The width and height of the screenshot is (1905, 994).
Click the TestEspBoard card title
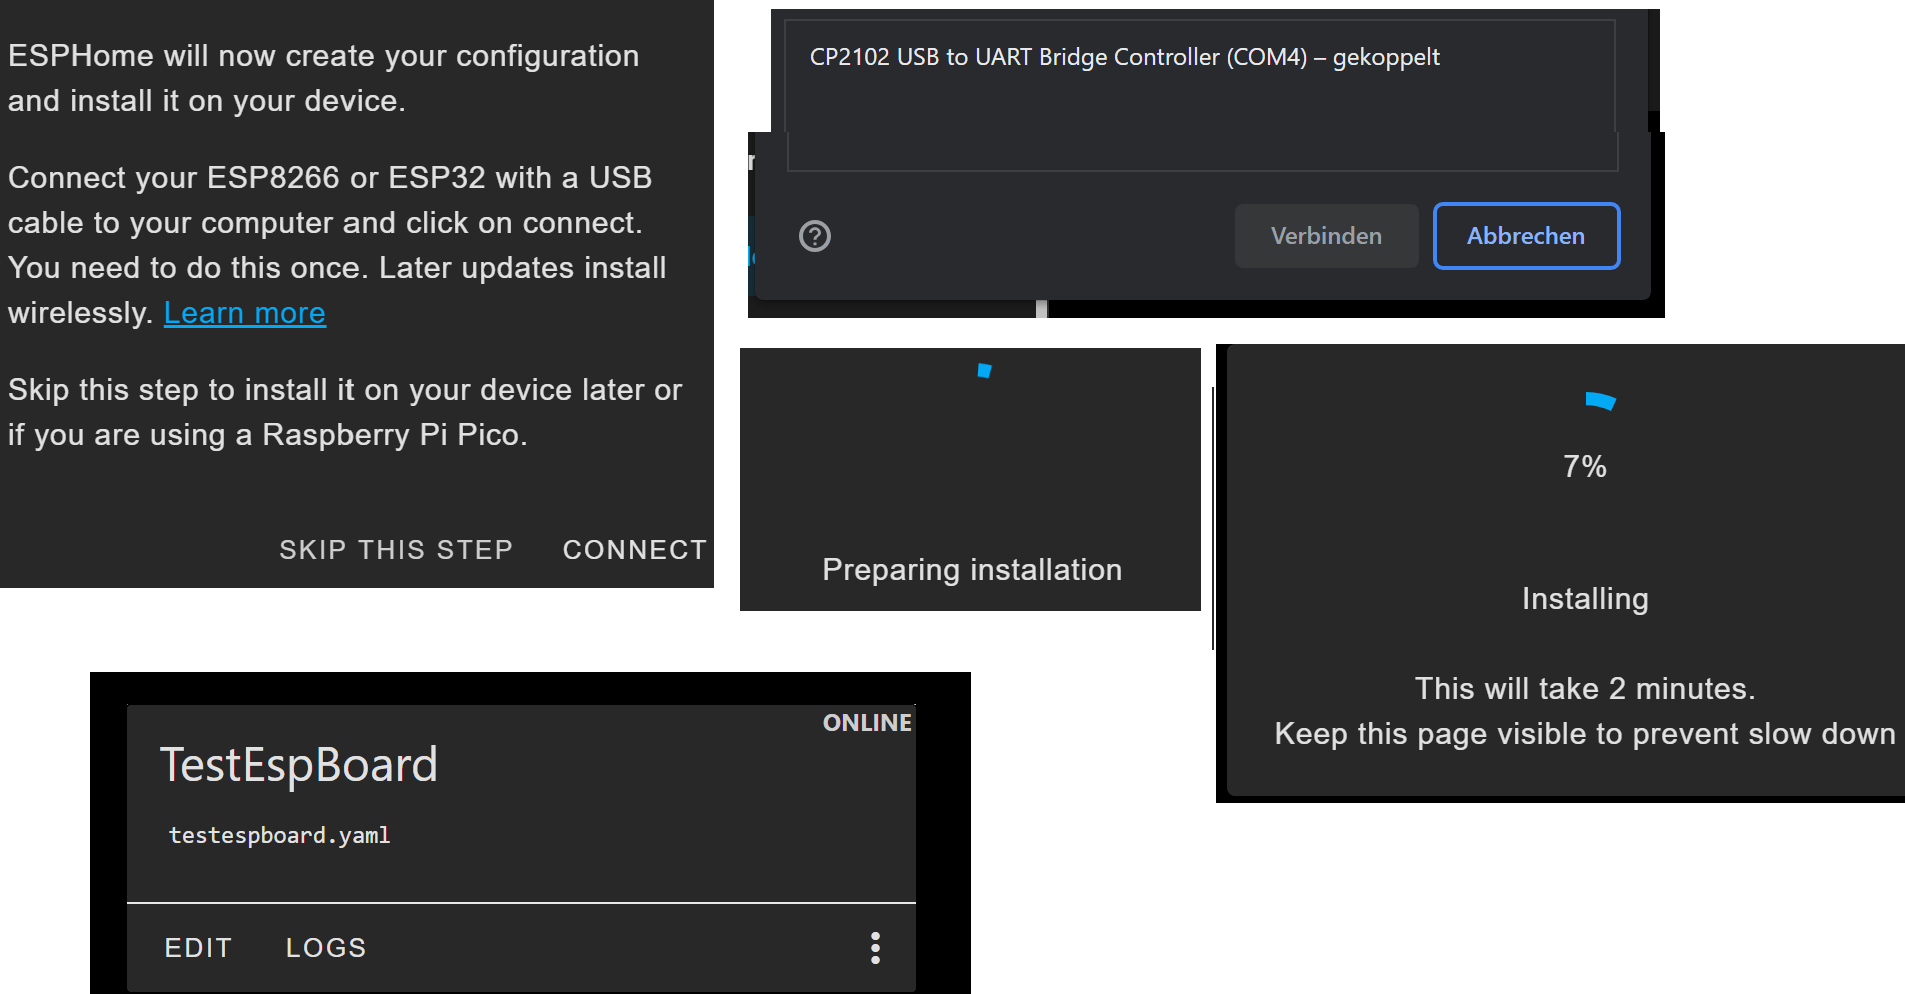(300, 765)
